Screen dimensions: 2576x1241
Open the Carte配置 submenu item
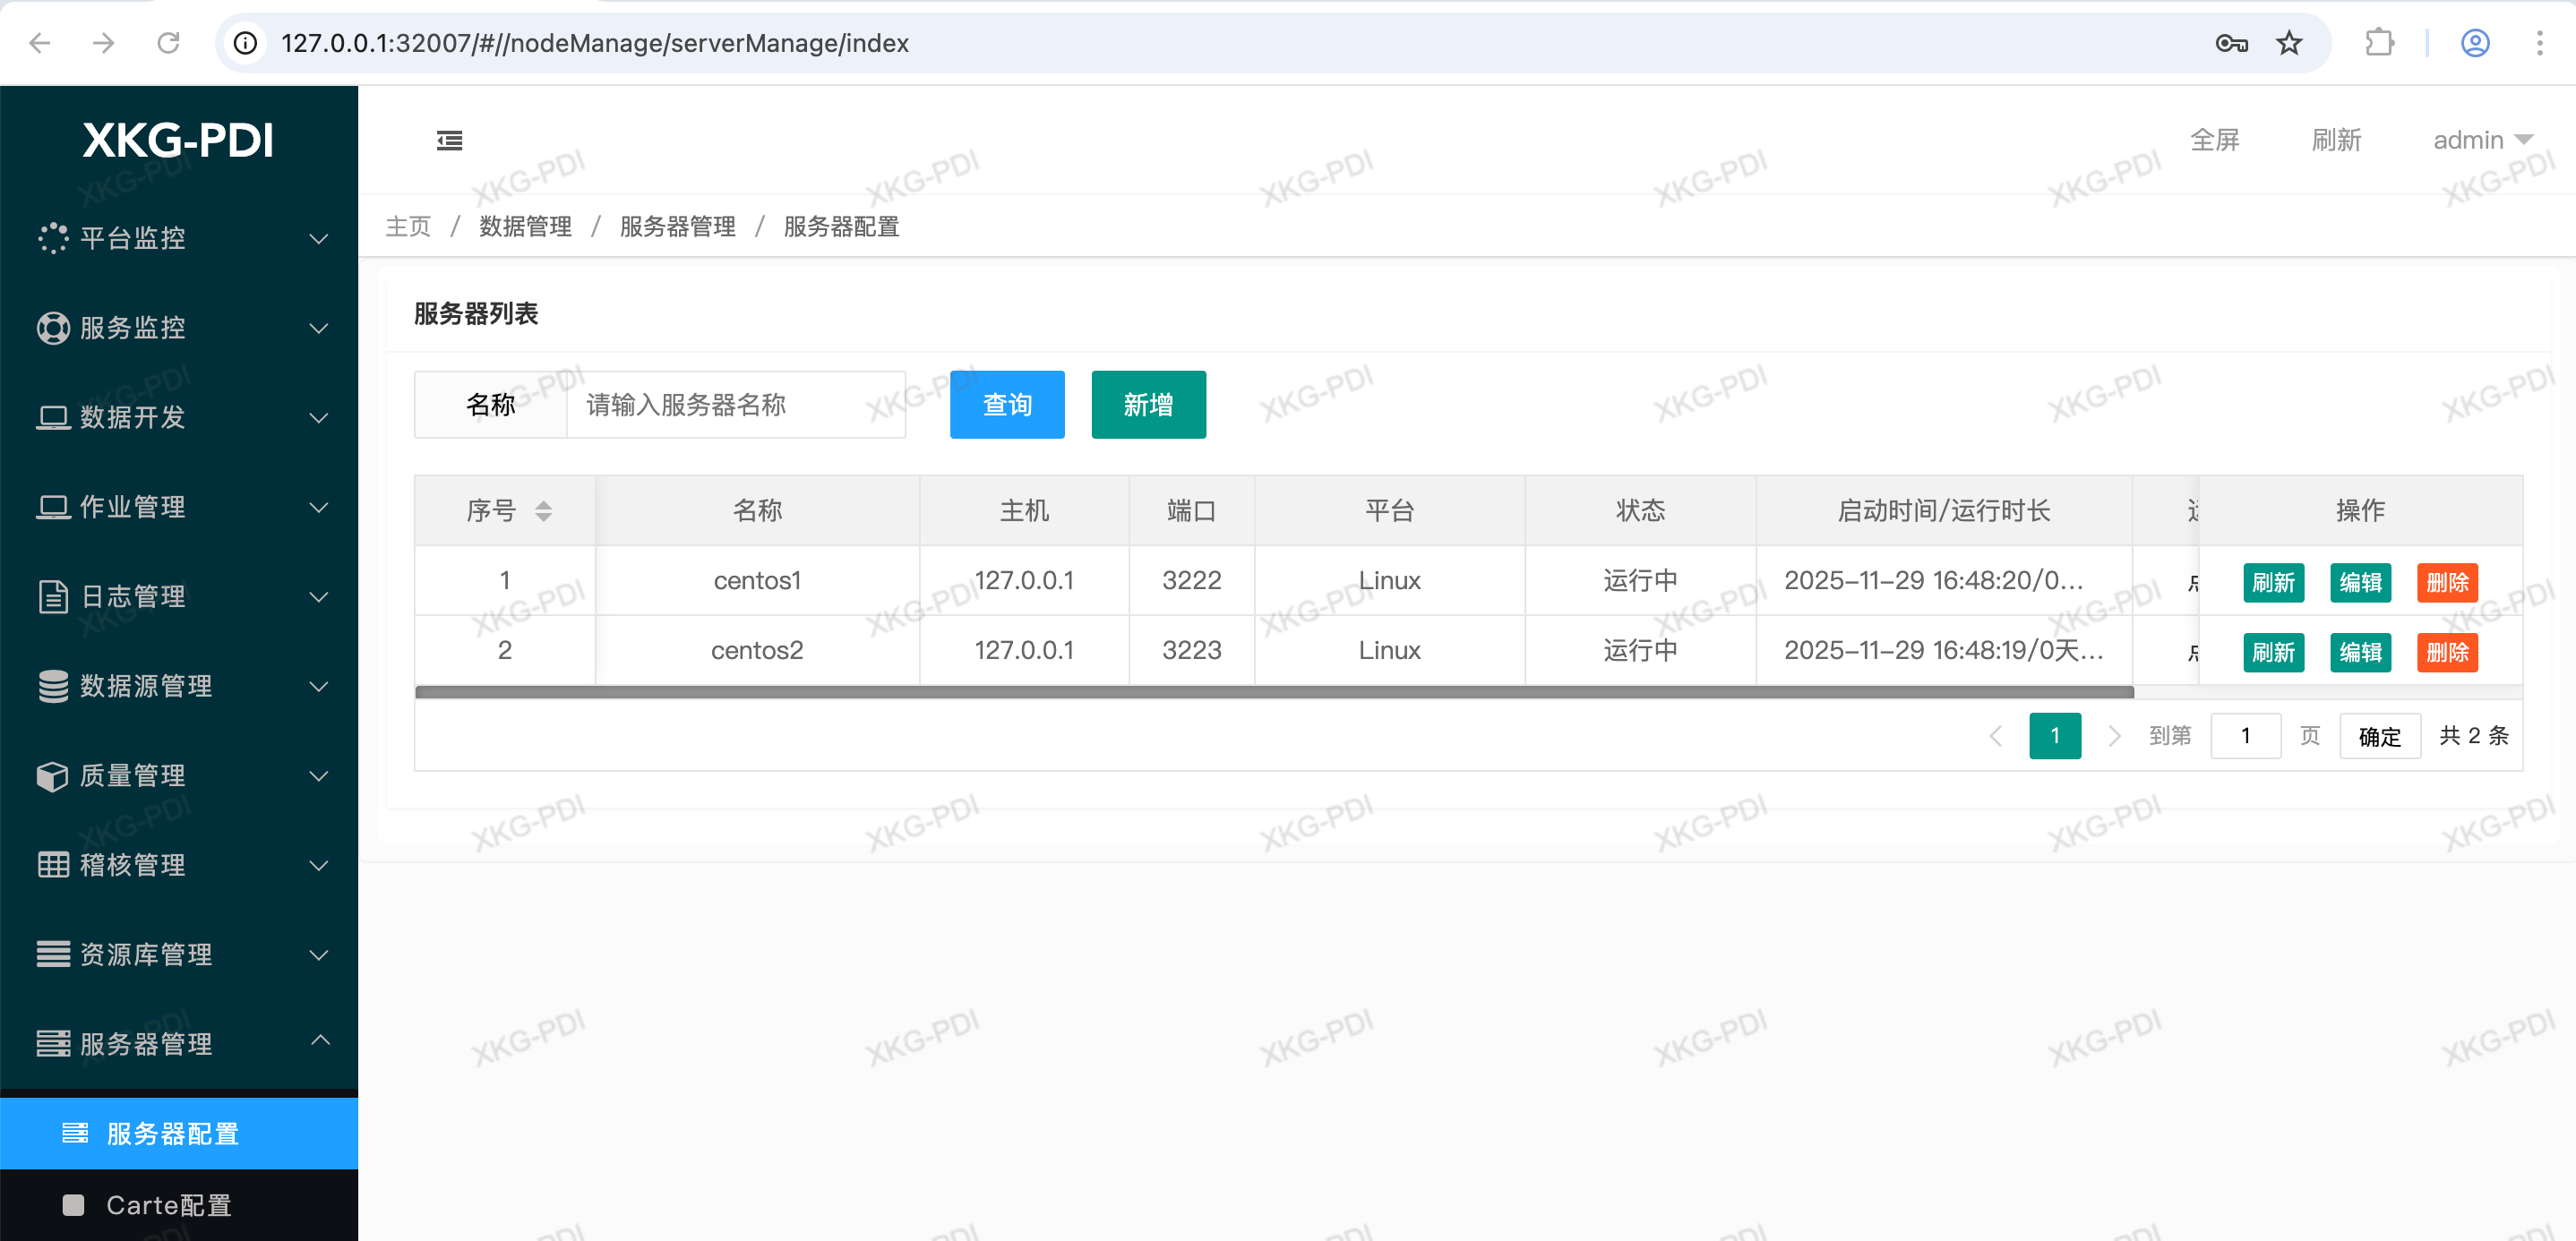(x=168, y=1205)
